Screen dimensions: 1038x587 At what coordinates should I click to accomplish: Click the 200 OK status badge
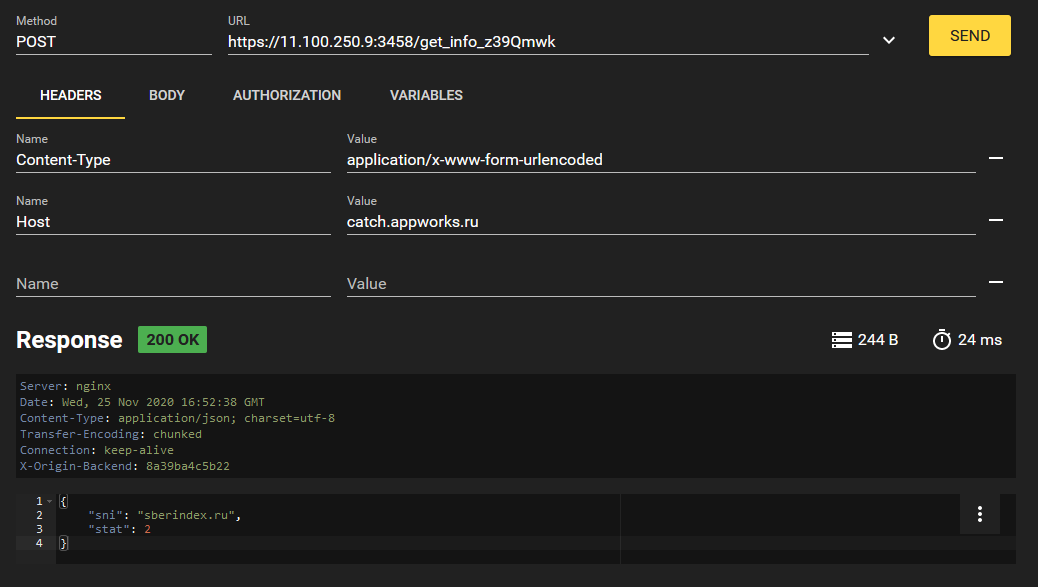[x=172, y=340]
